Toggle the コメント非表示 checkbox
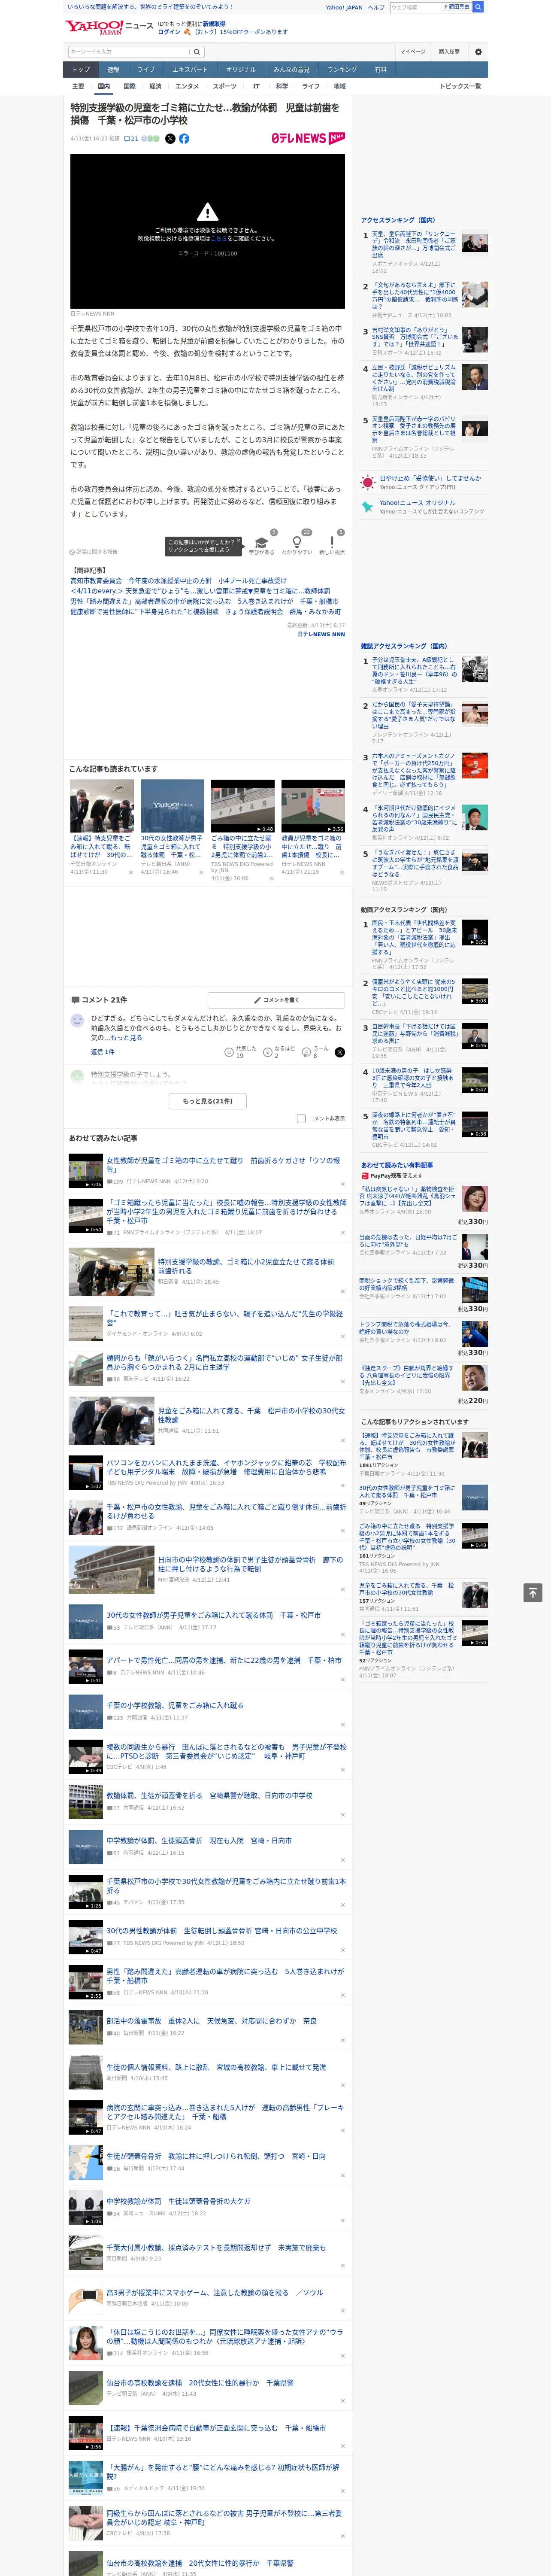This screenshot has width=551, height=2576. tap(301, 1119)
